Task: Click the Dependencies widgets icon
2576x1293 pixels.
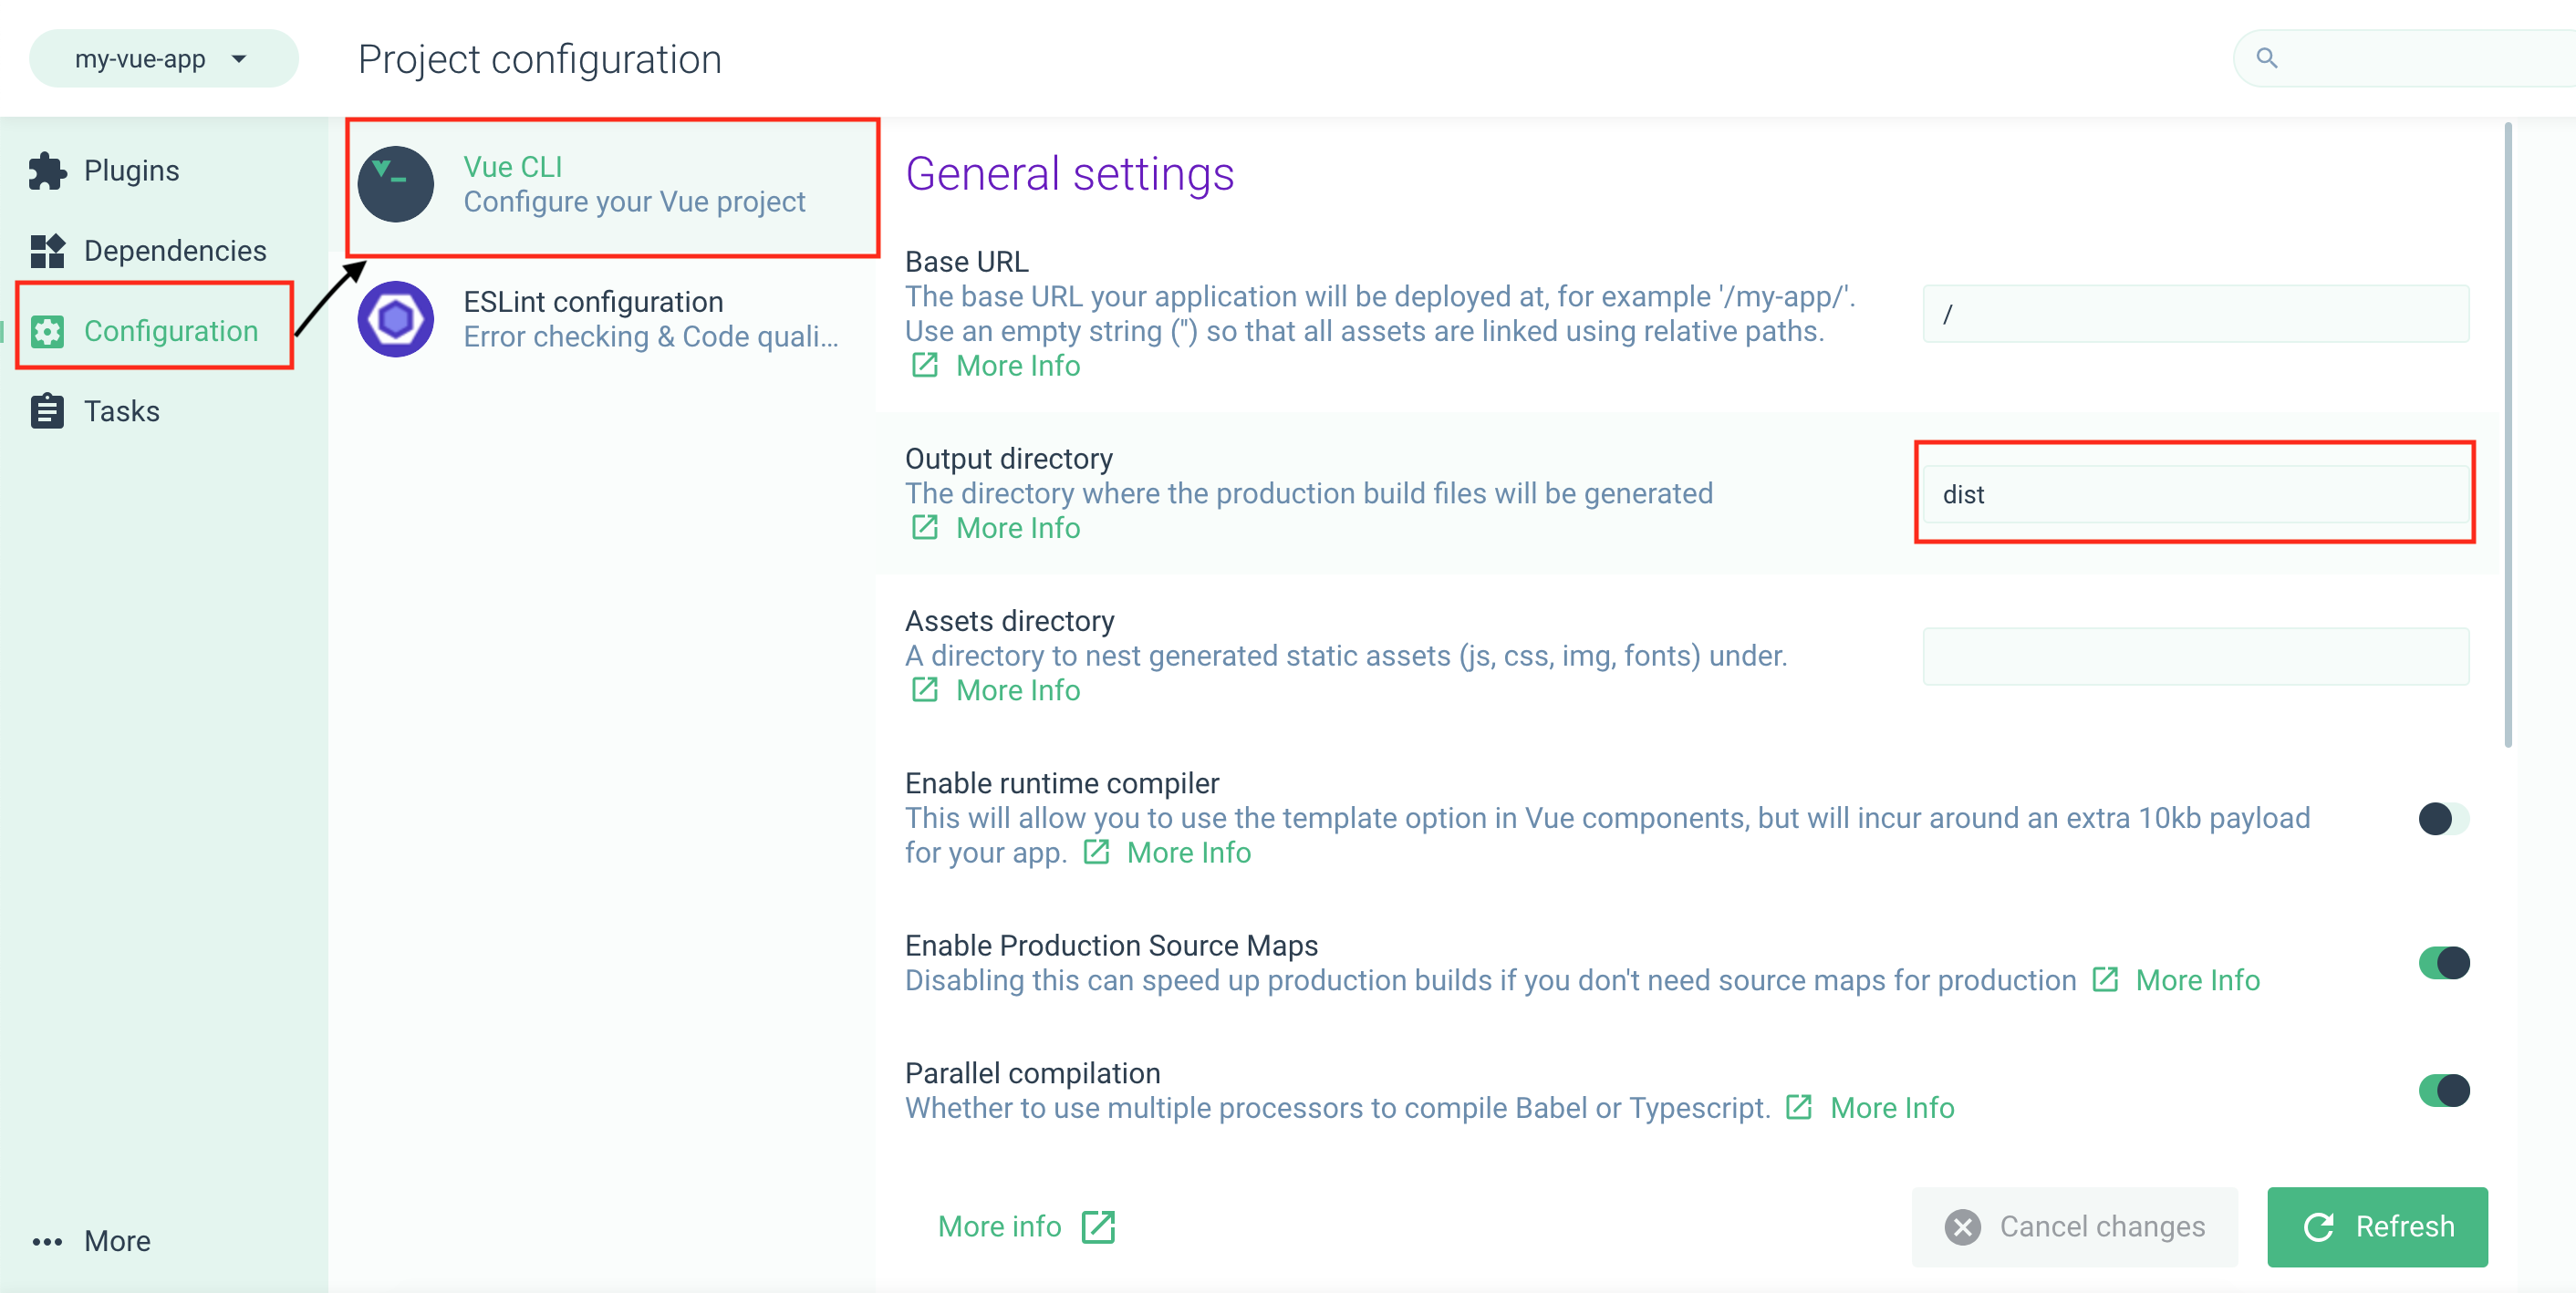Action: [47, 251]
